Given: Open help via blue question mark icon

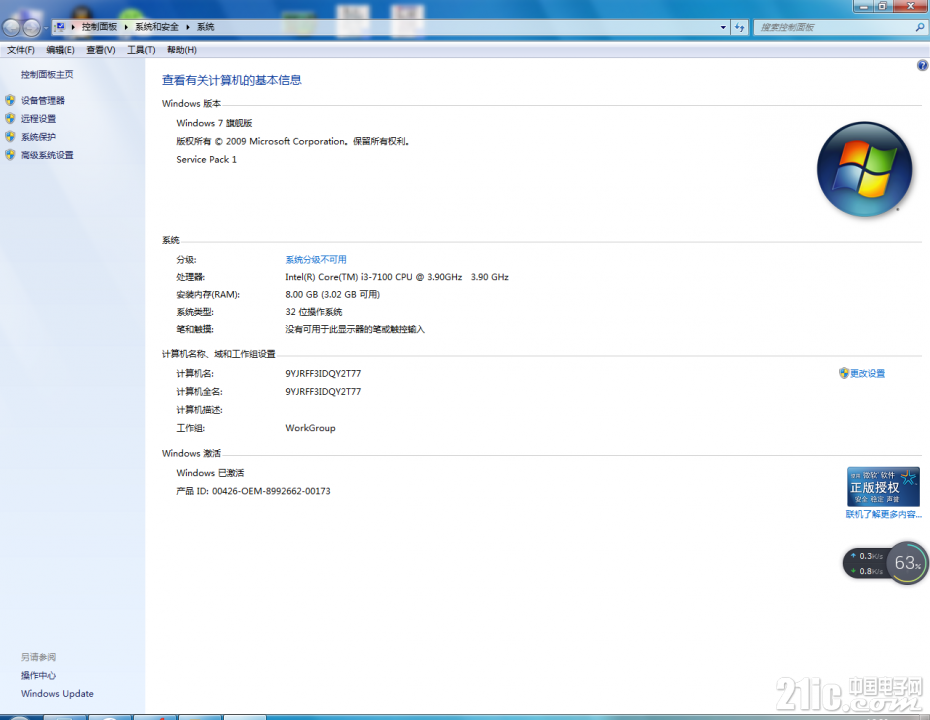Looking at the screenshot, I should (922, 65).
